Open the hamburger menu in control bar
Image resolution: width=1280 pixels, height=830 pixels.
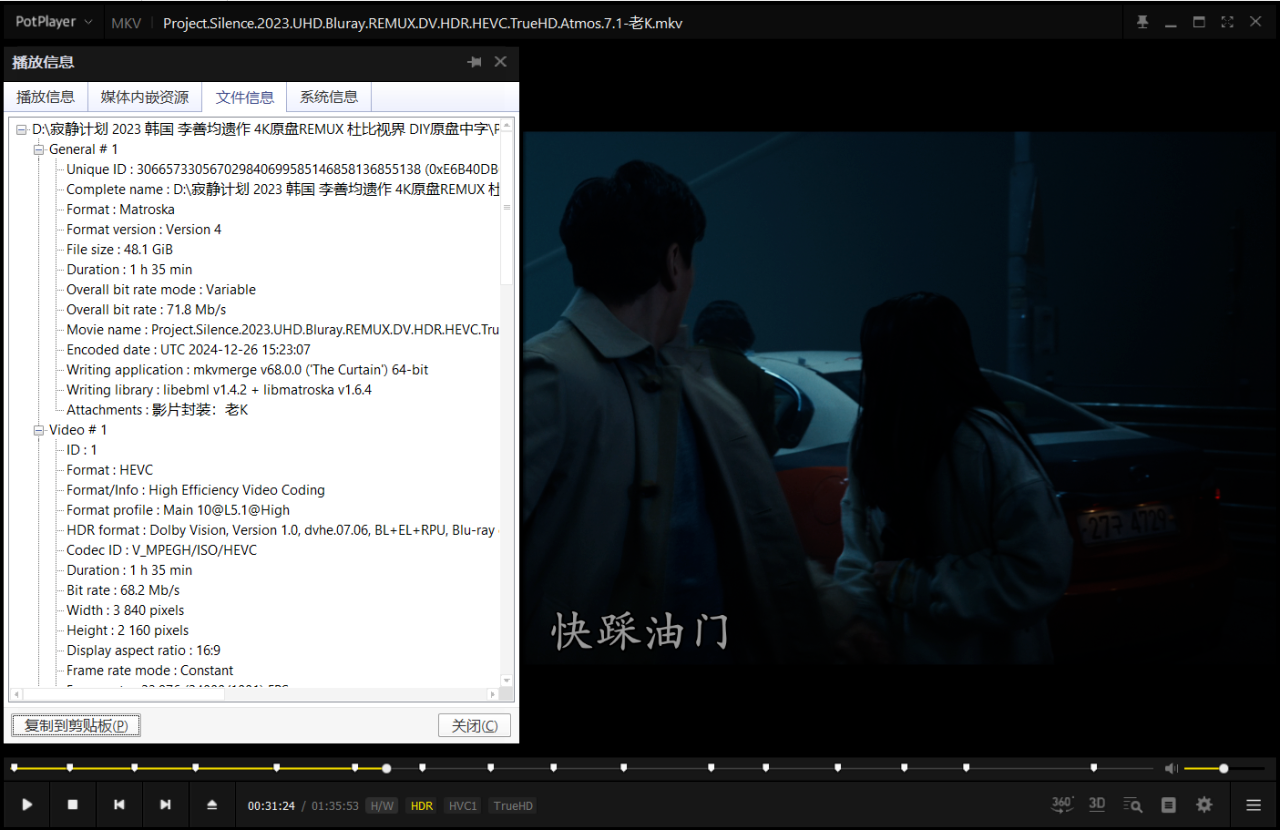[1253, 805]
